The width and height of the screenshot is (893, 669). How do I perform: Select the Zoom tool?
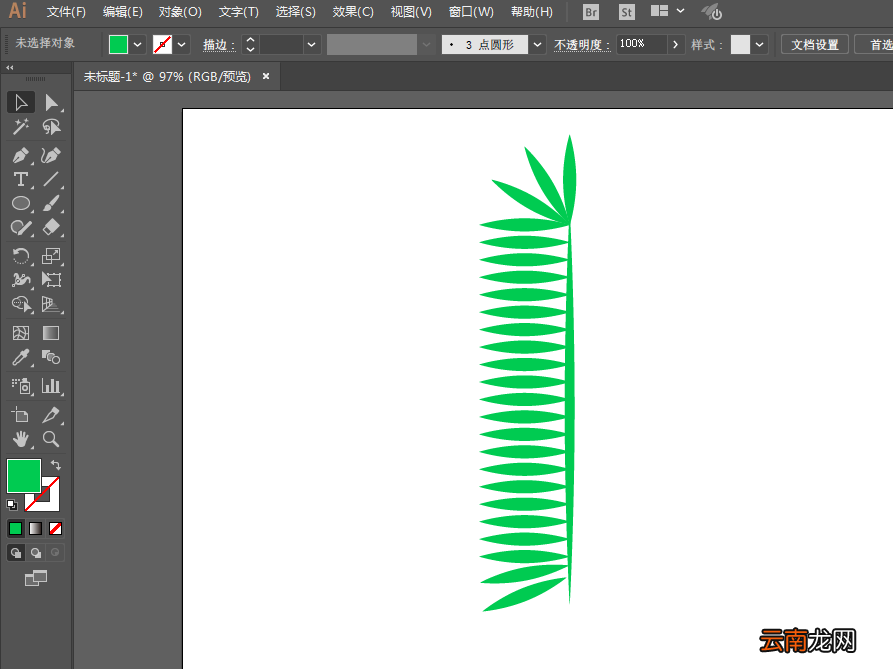pos(51,439)
